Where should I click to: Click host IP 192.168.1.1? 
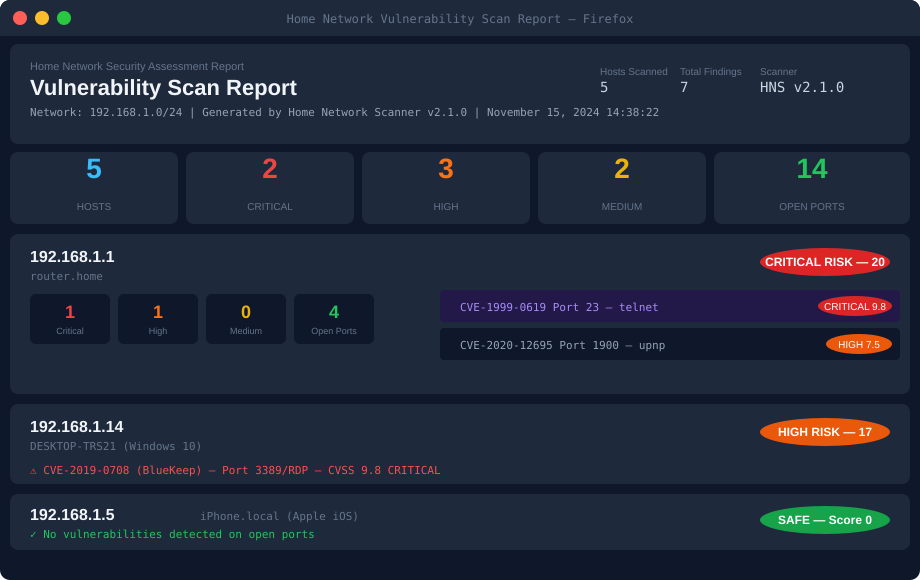[x=72, y=257]
